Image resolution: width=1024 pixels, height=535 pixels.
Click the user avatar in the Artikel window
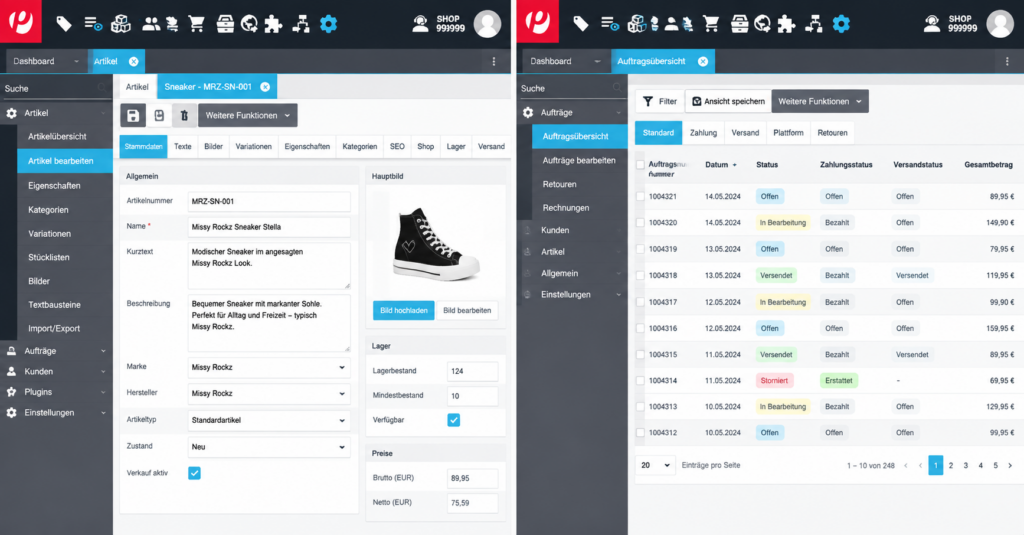pyautogui.click(x=487, y=24)
